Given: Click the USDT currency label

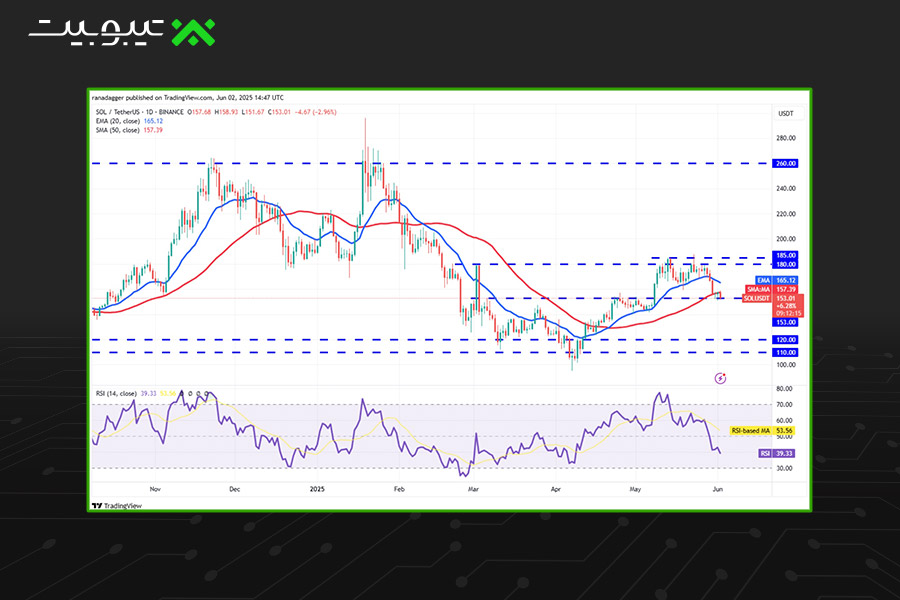Looking at the screenshot, I should (x=786, y=114).
